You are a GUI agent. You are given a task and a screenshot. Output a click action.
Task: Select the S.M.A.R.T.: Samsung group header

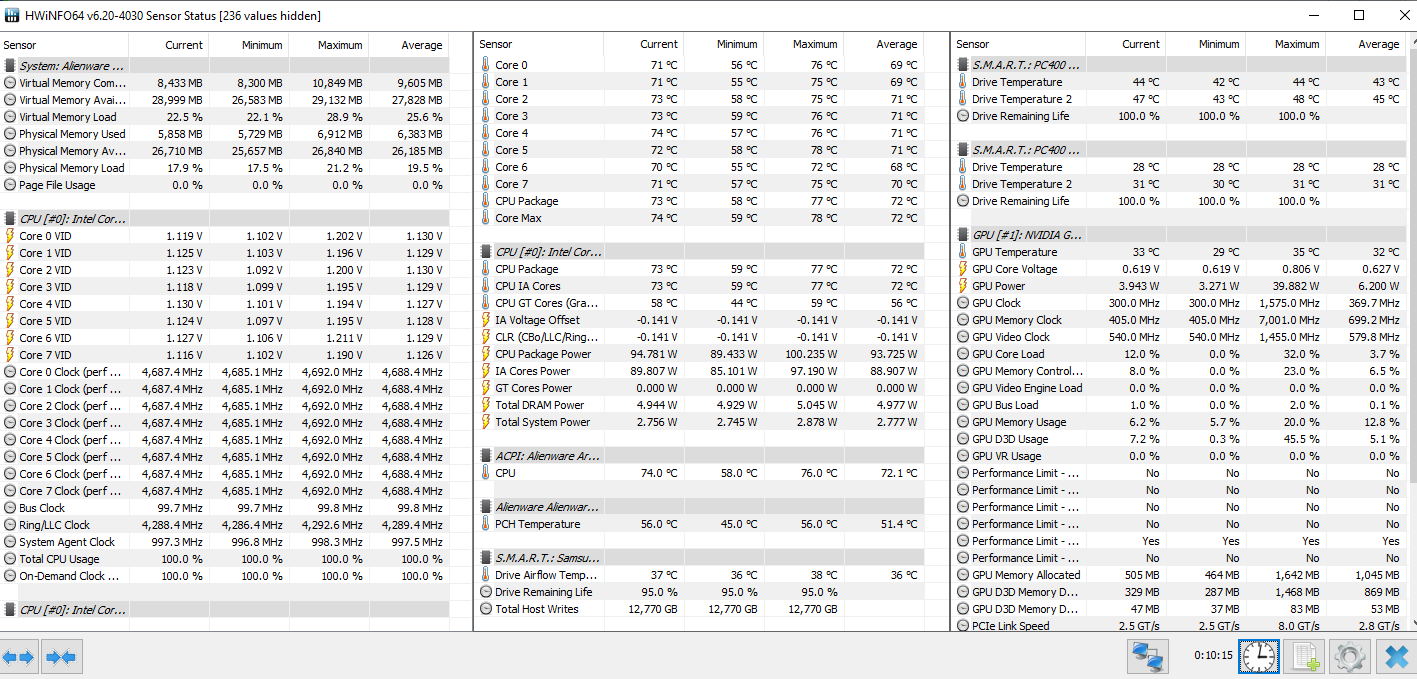coord(547,558)
